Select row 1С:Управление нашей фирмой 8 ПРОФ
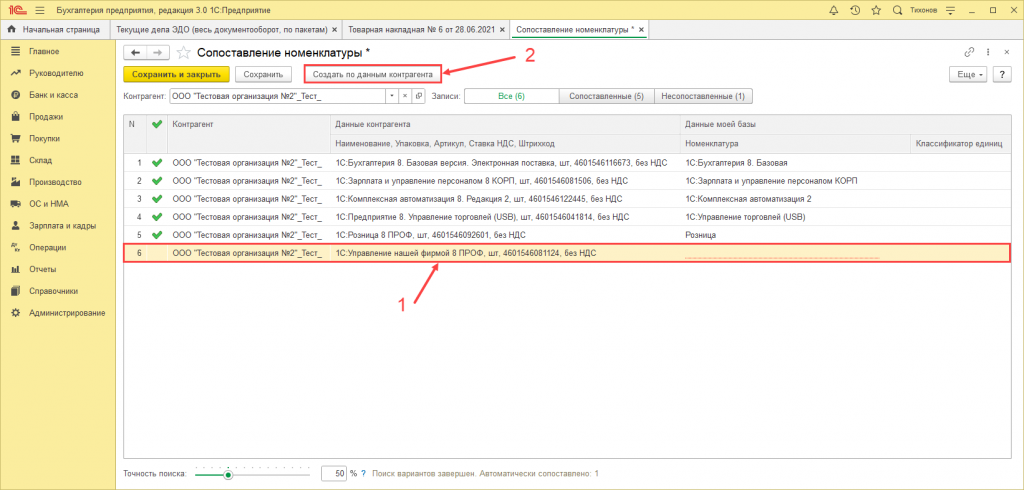The height and width of the screenshot is (490, 1024). tap(567, 253)
